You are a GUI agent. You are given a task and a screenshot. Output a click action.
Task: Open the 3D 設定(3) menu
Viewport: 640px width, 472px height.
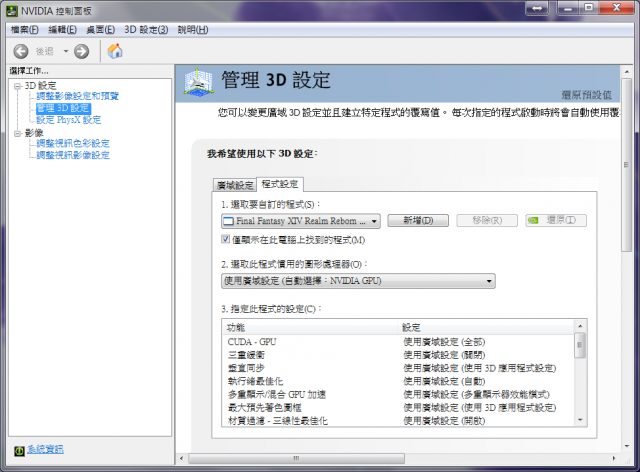click(146, 30)
